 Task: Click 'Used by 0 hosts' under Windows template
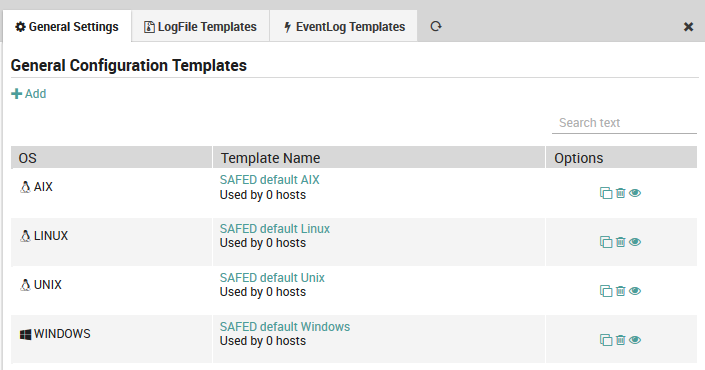(x=263, y=341)
